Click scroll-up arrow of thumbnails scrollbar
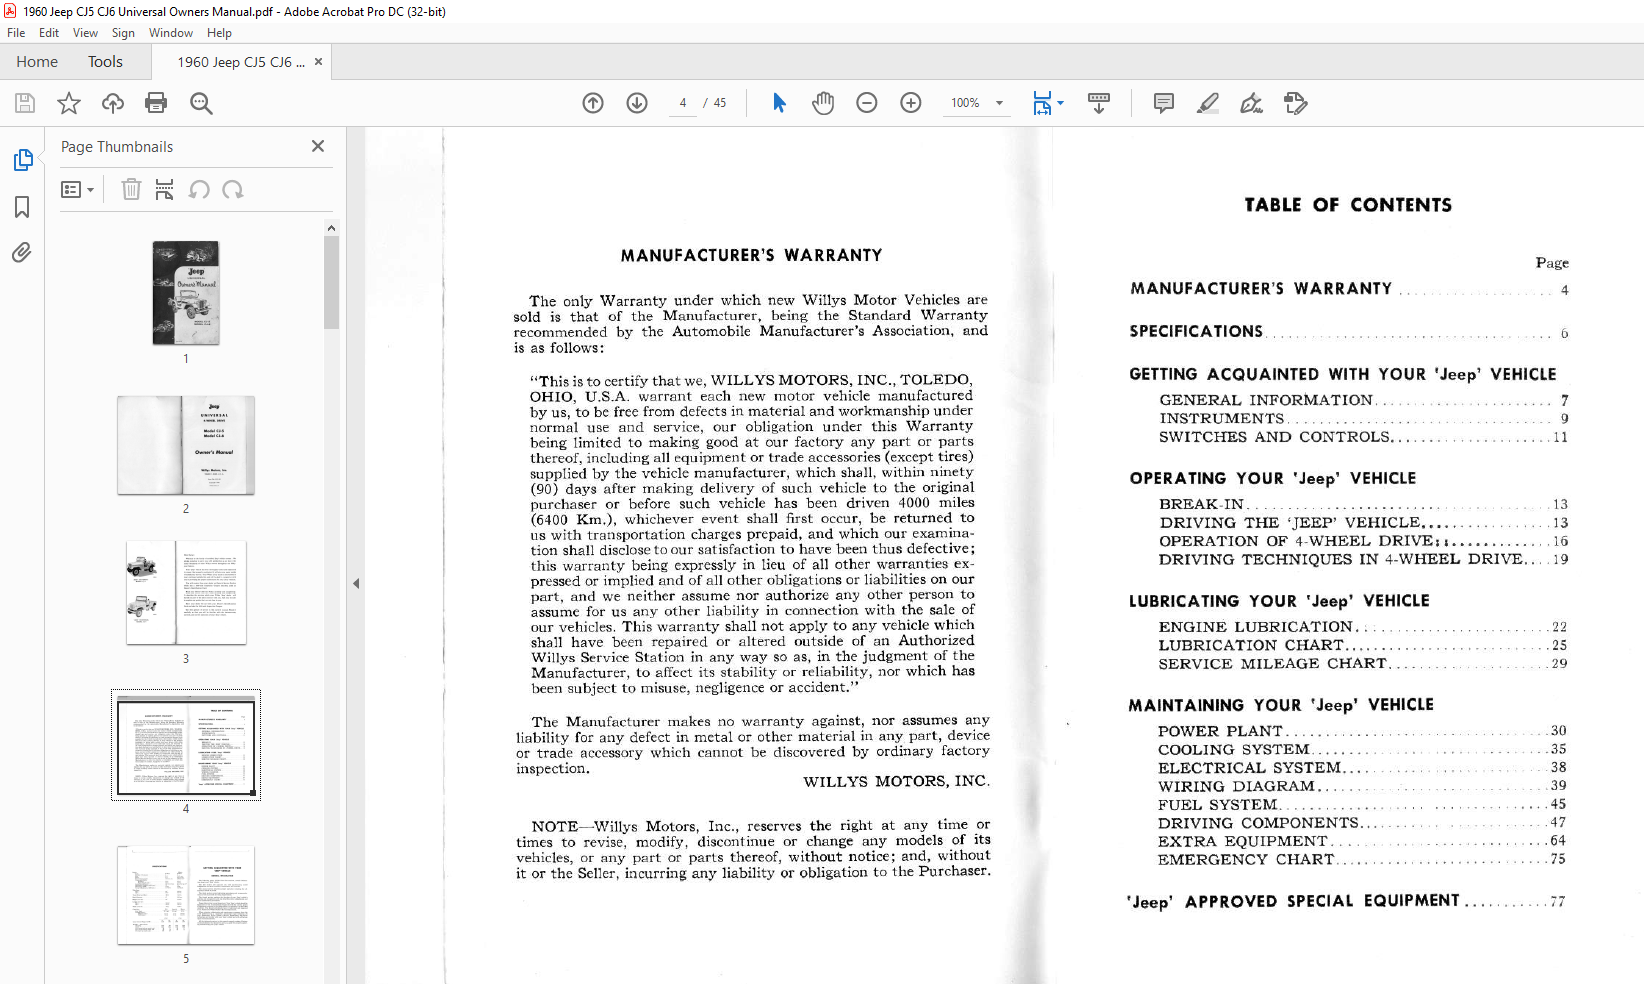Image resolution: width=1644 pixels, height=984 pixels. (x=331, y=228)
